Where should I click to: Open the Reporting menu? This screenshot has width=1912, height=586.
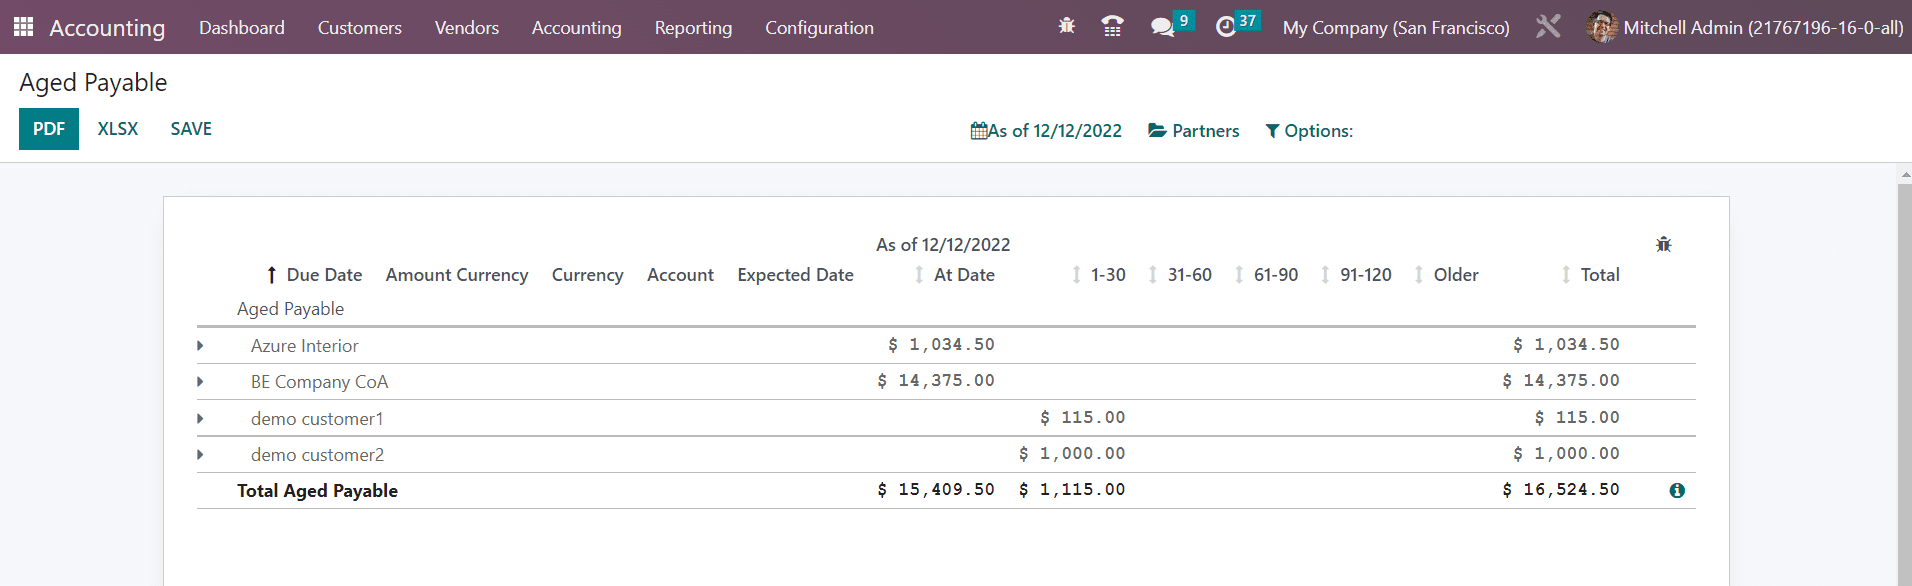coord(693,28)
